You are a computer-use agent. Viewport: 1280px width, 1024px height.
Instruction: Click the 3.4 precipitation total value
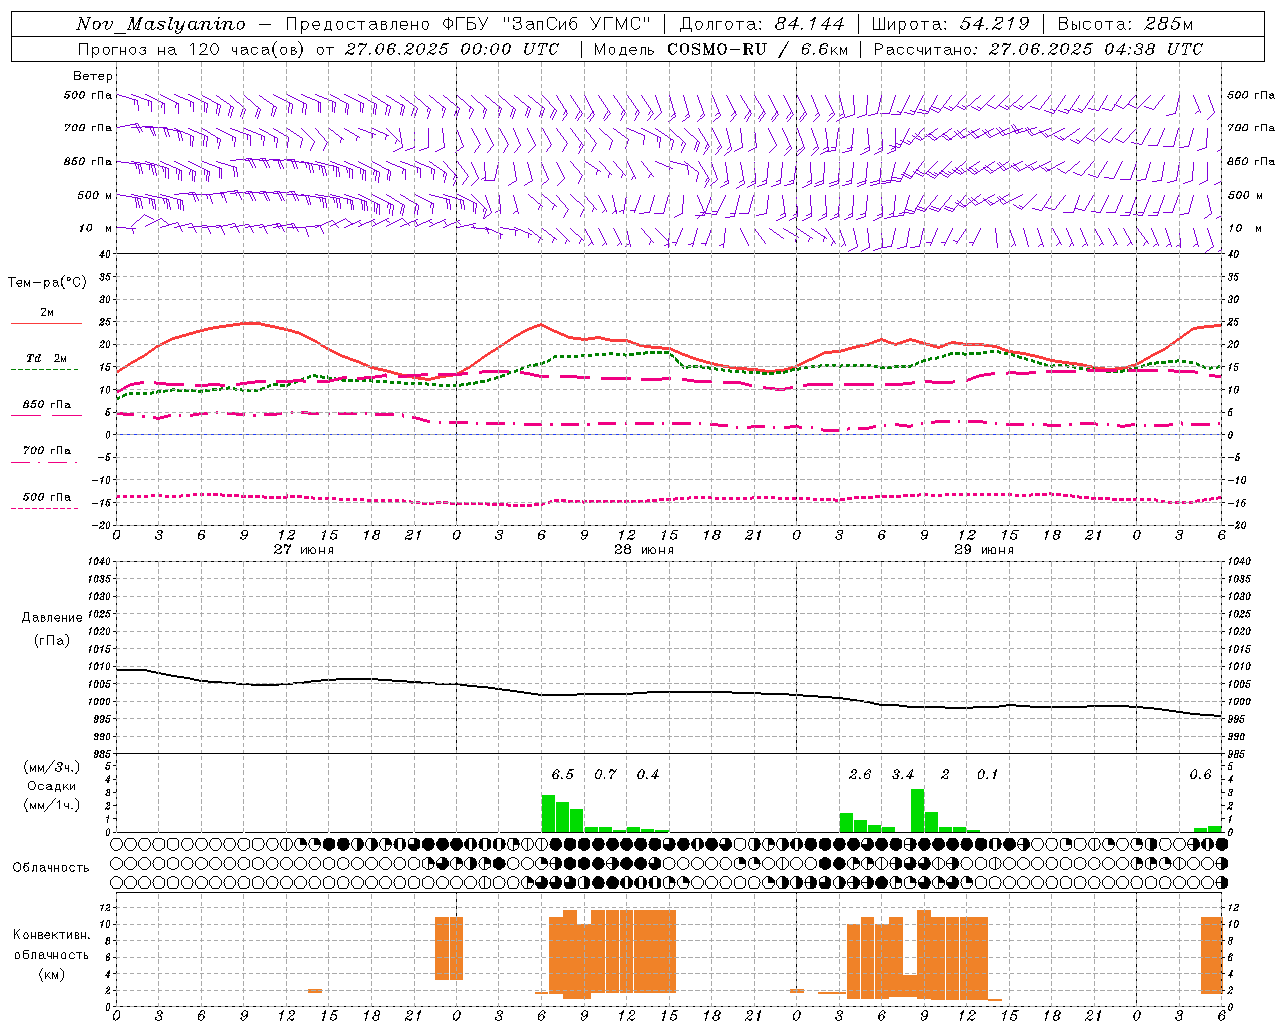(x=903, y=775)
